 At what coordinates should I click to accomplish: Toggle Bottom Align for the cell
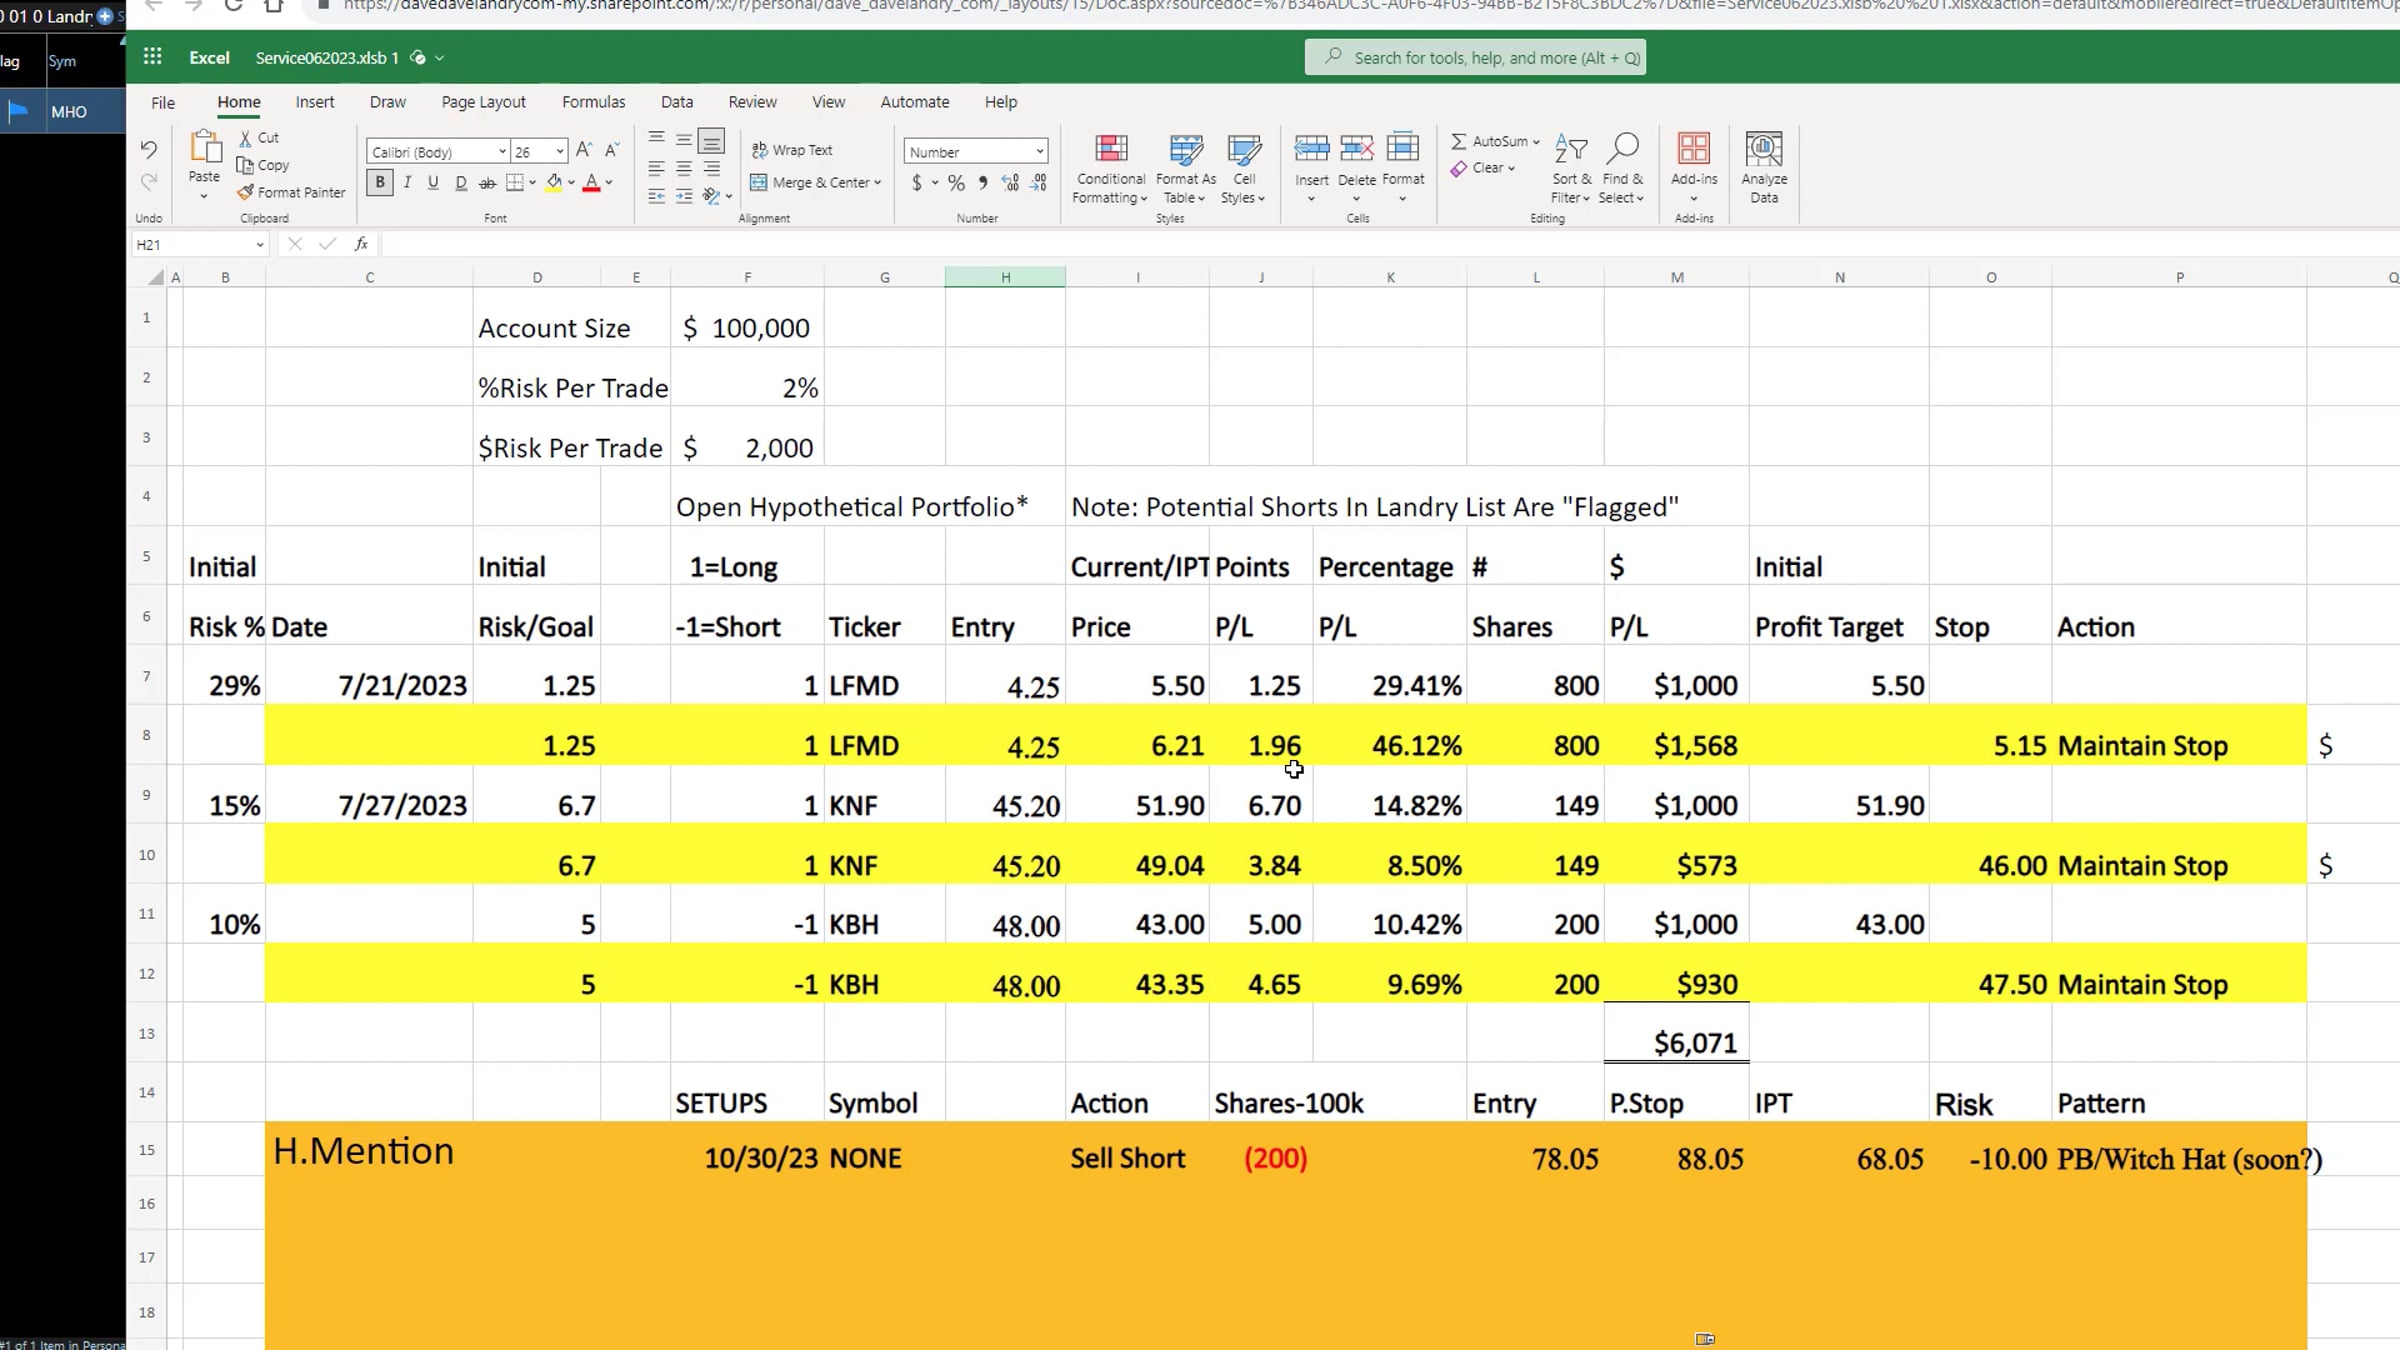(x=711, y=140)
